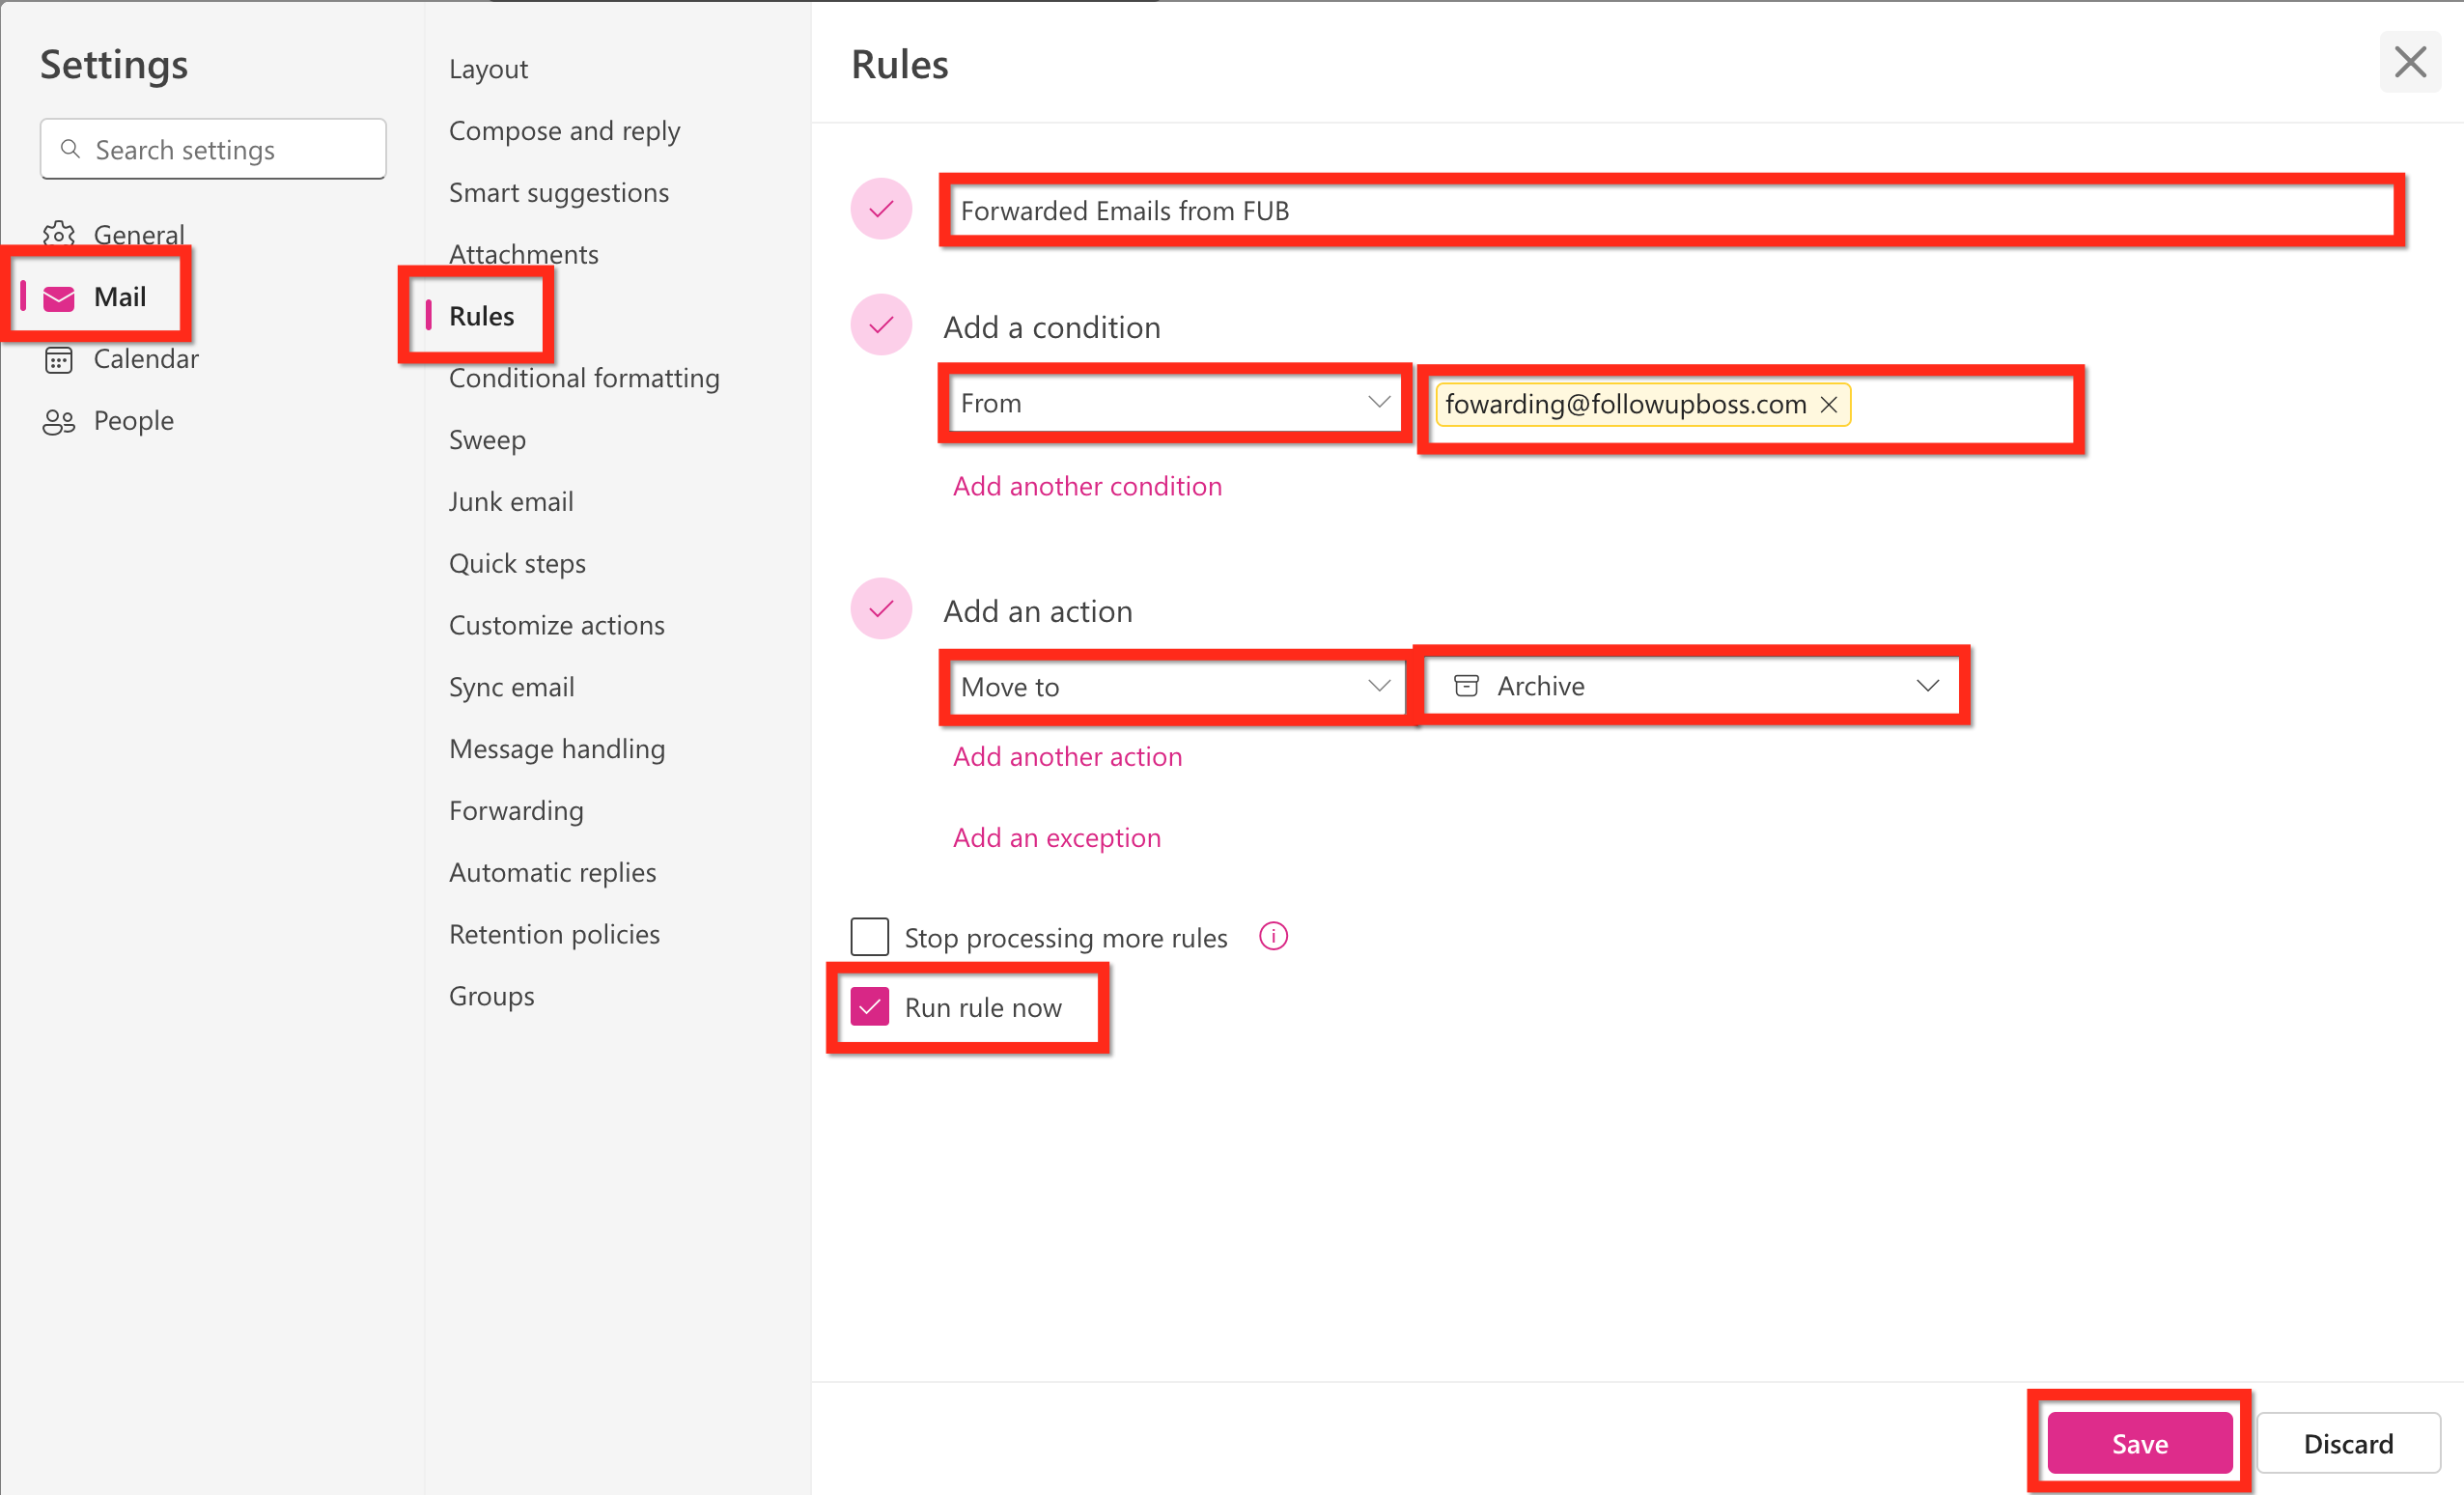Uncheck Run rule now checkbox

click(x=869, y=1007)
